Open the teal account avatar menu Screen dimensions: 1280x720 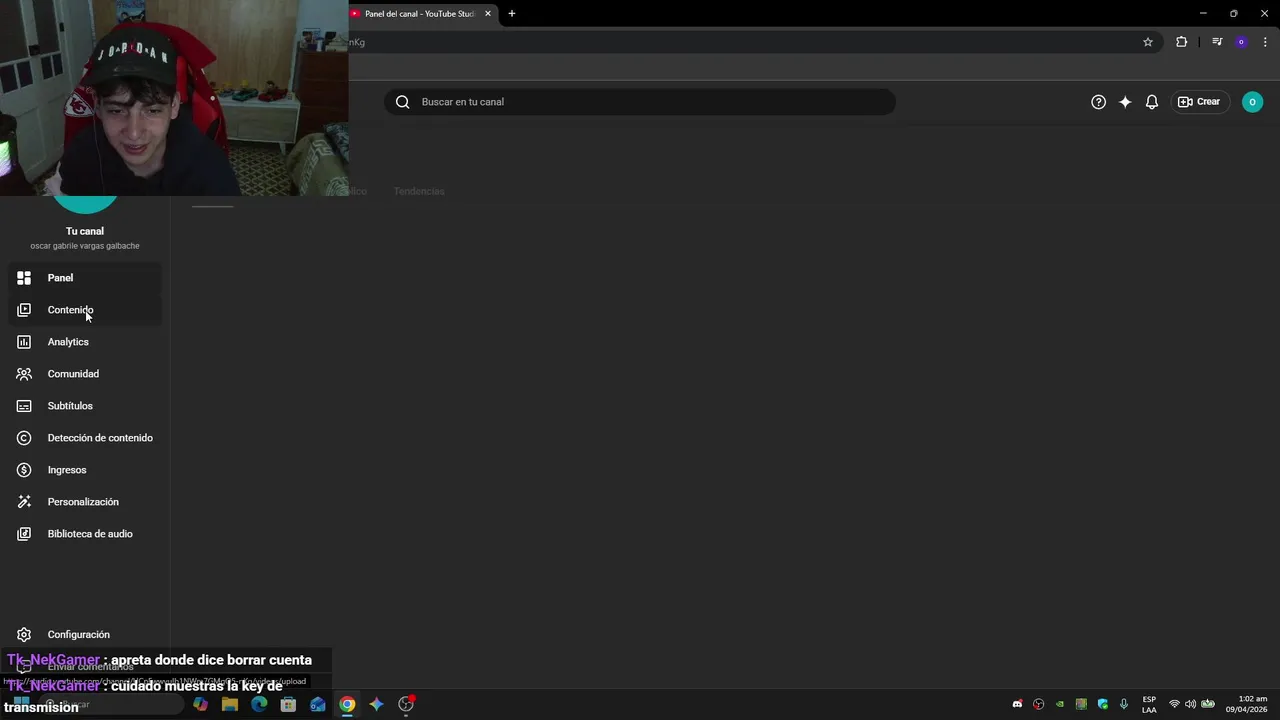1252,102
